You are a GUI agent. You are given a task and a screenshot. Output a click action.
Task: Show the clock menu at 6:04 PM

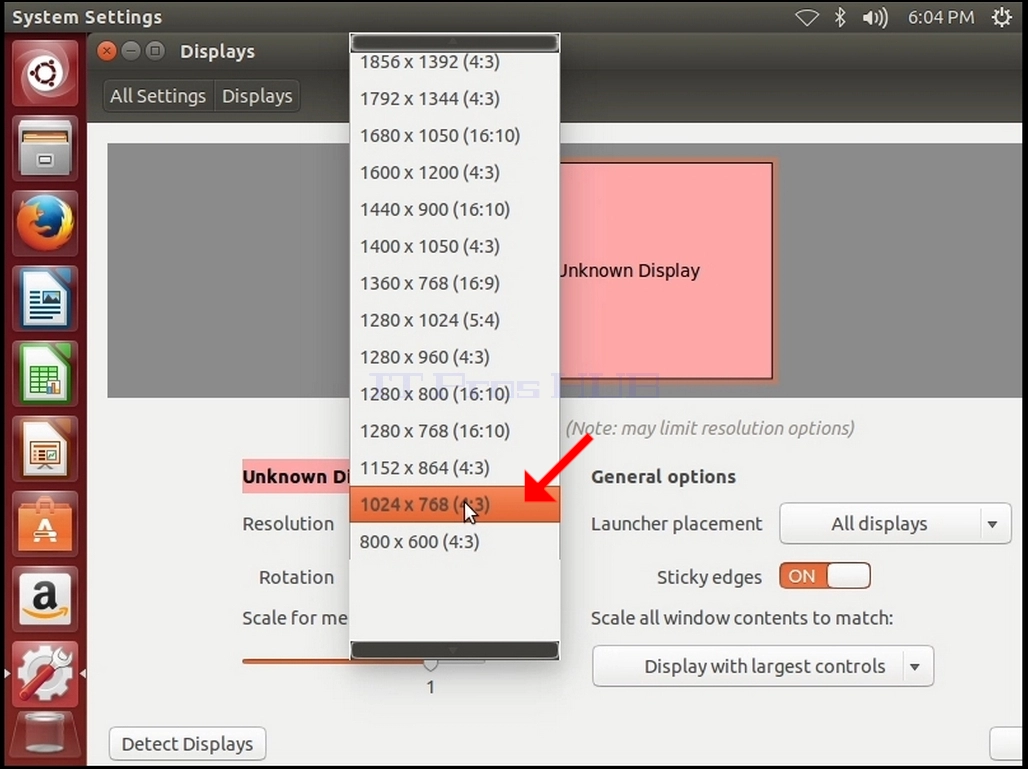pyautogui.click(x=941, y=17)
